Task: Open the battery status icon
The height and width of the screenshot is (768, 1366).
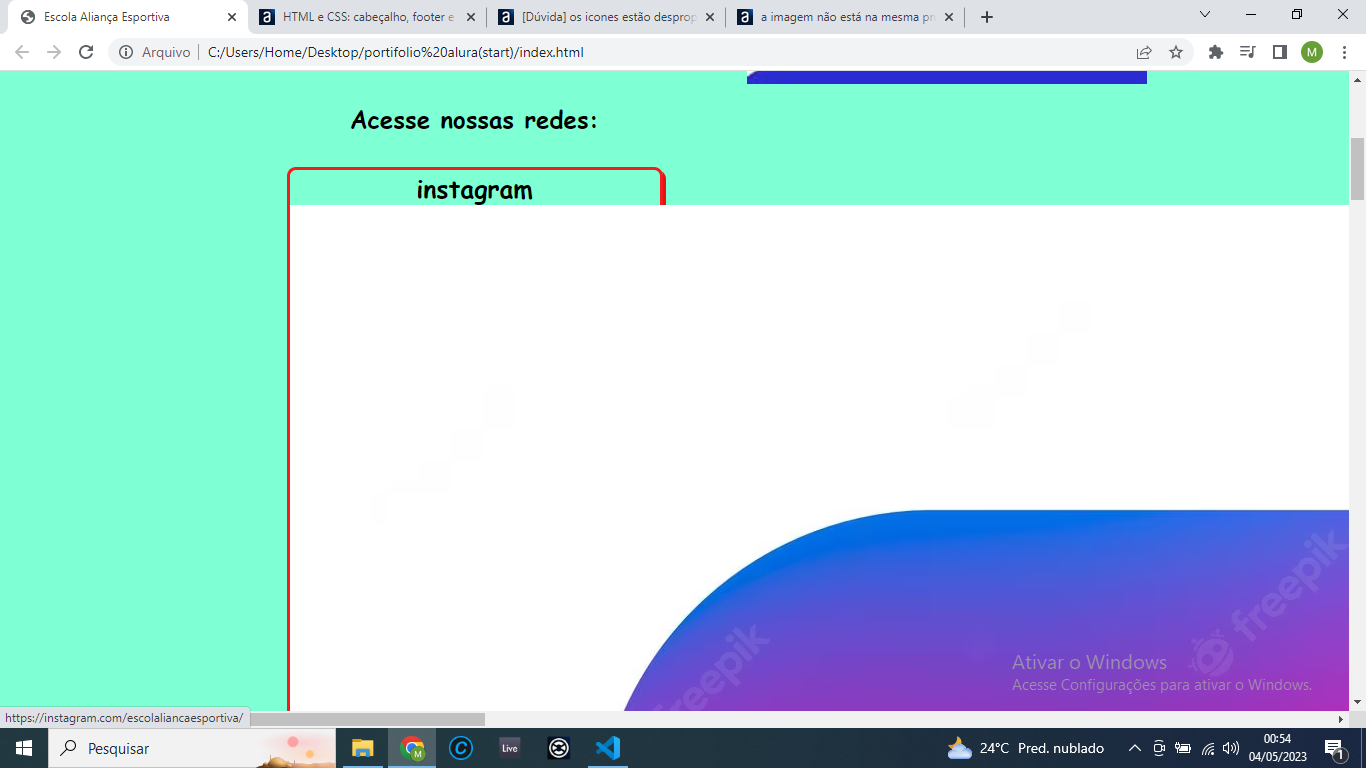Action: (1183, 748)
